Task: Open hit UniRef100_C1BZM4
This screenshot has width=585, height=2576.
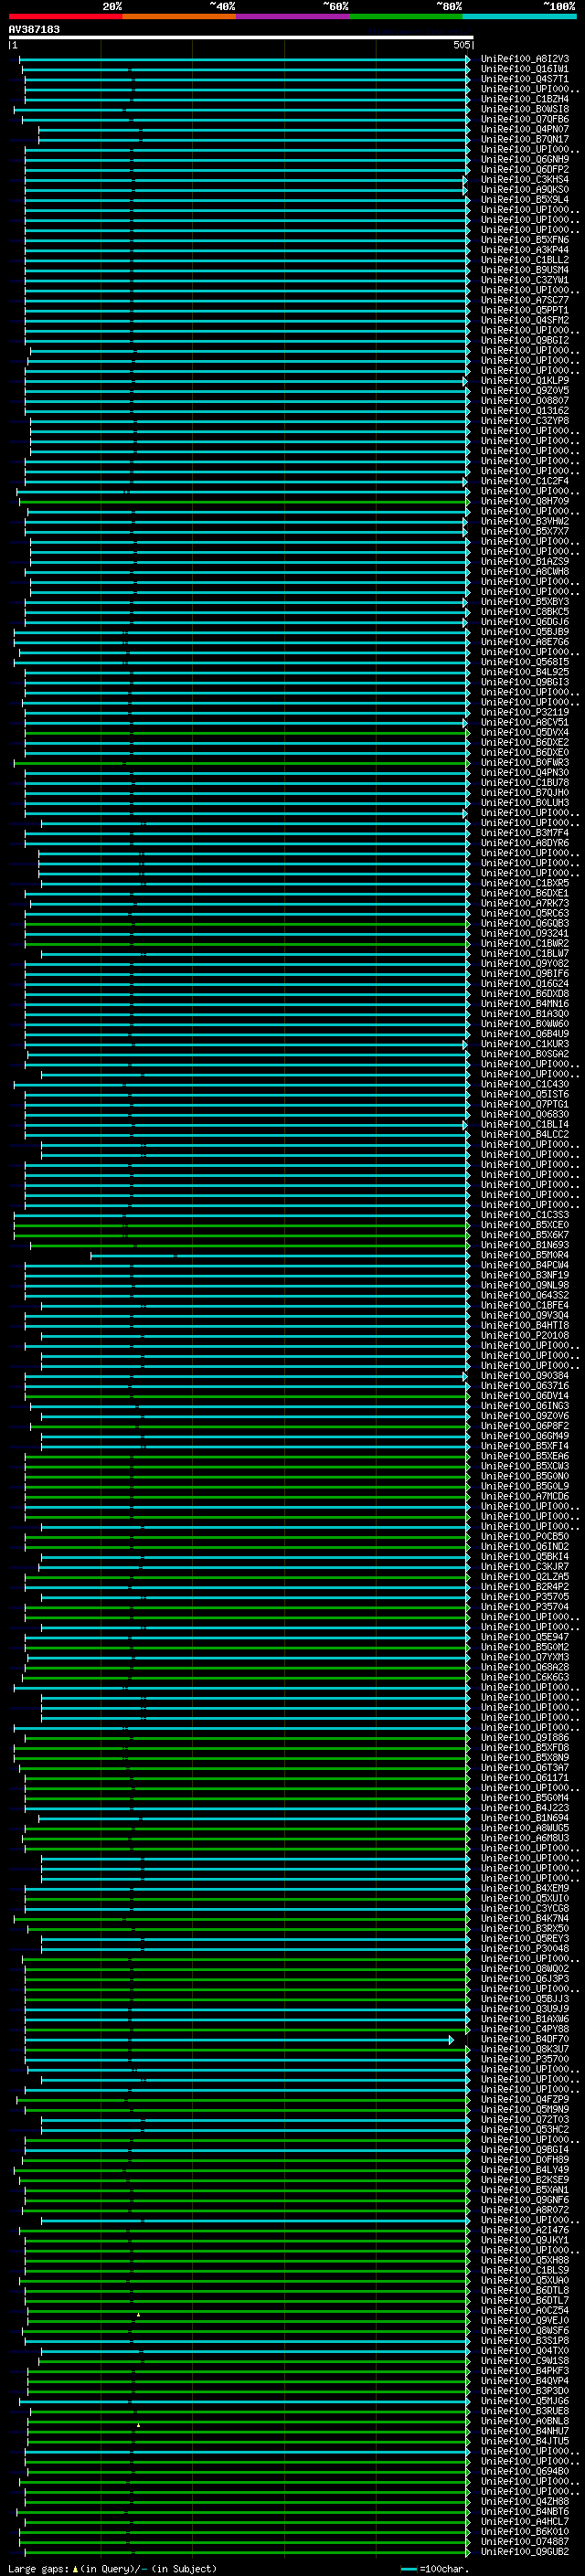Action: (525, 99)
